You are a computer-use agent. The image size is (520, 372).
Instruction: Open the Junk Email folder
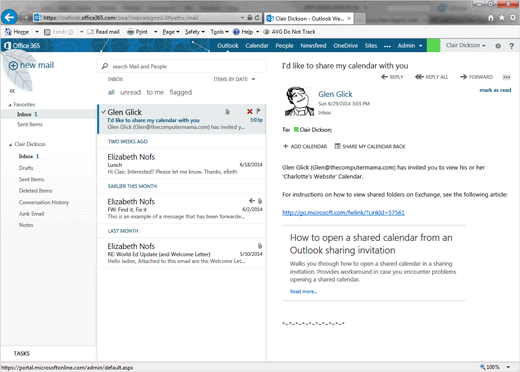(31, 214)
